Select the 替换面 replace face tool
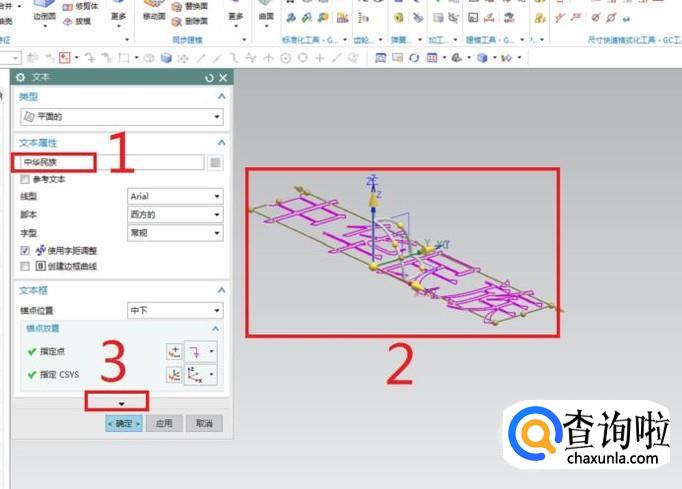 point(190,7)
